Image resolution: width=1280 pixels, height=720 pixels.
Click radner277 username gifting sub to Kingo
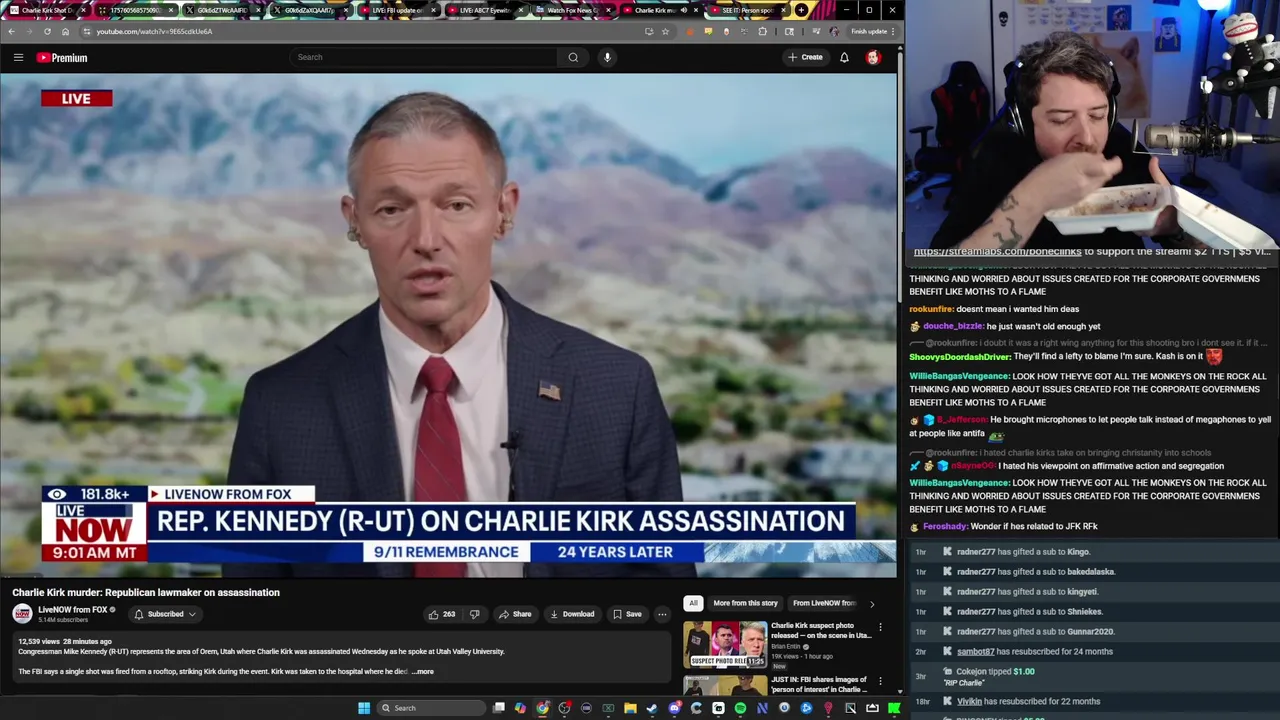tap(975, 552)
